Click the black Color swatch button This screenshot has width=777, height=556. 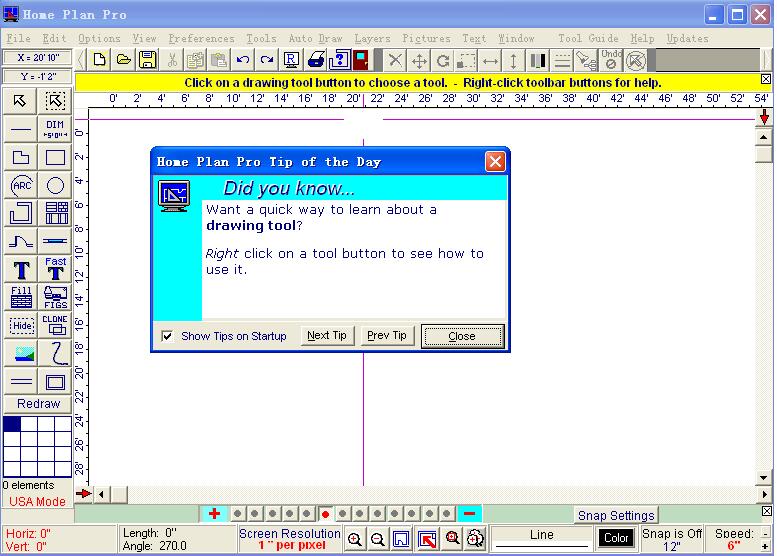coord(616,539)
